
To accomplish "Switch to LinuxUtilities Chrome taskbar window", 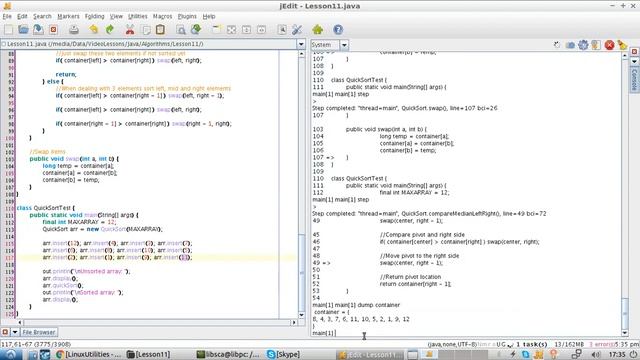I will click(89, 354).
